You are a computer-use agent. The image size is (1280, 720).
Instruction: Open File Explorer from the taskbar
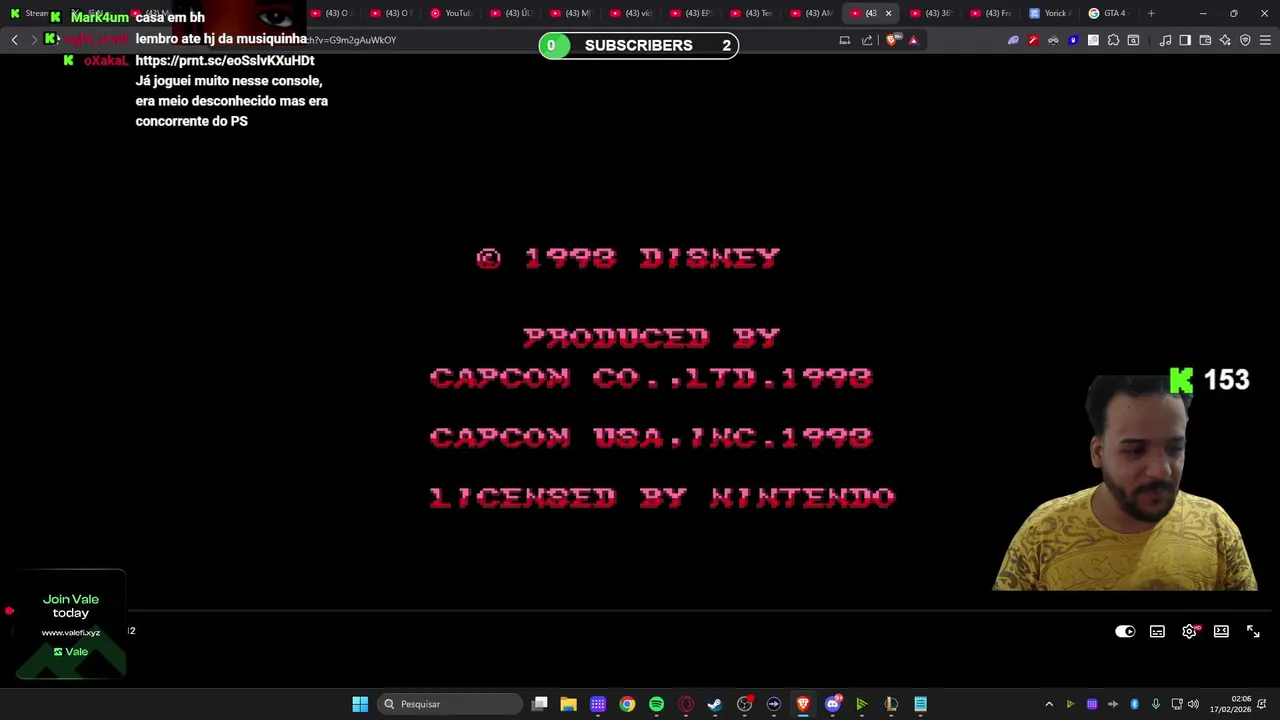pyautogui.click(x=568, y=704)
